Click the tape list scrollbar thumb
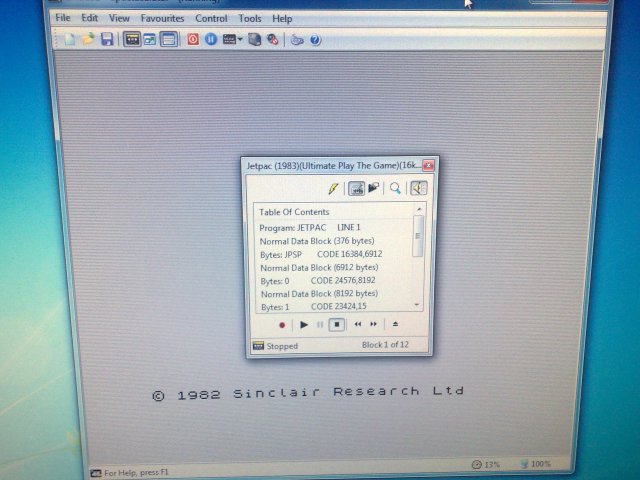Viewport: 640px width, 480px height. click(x=418, y=236)
